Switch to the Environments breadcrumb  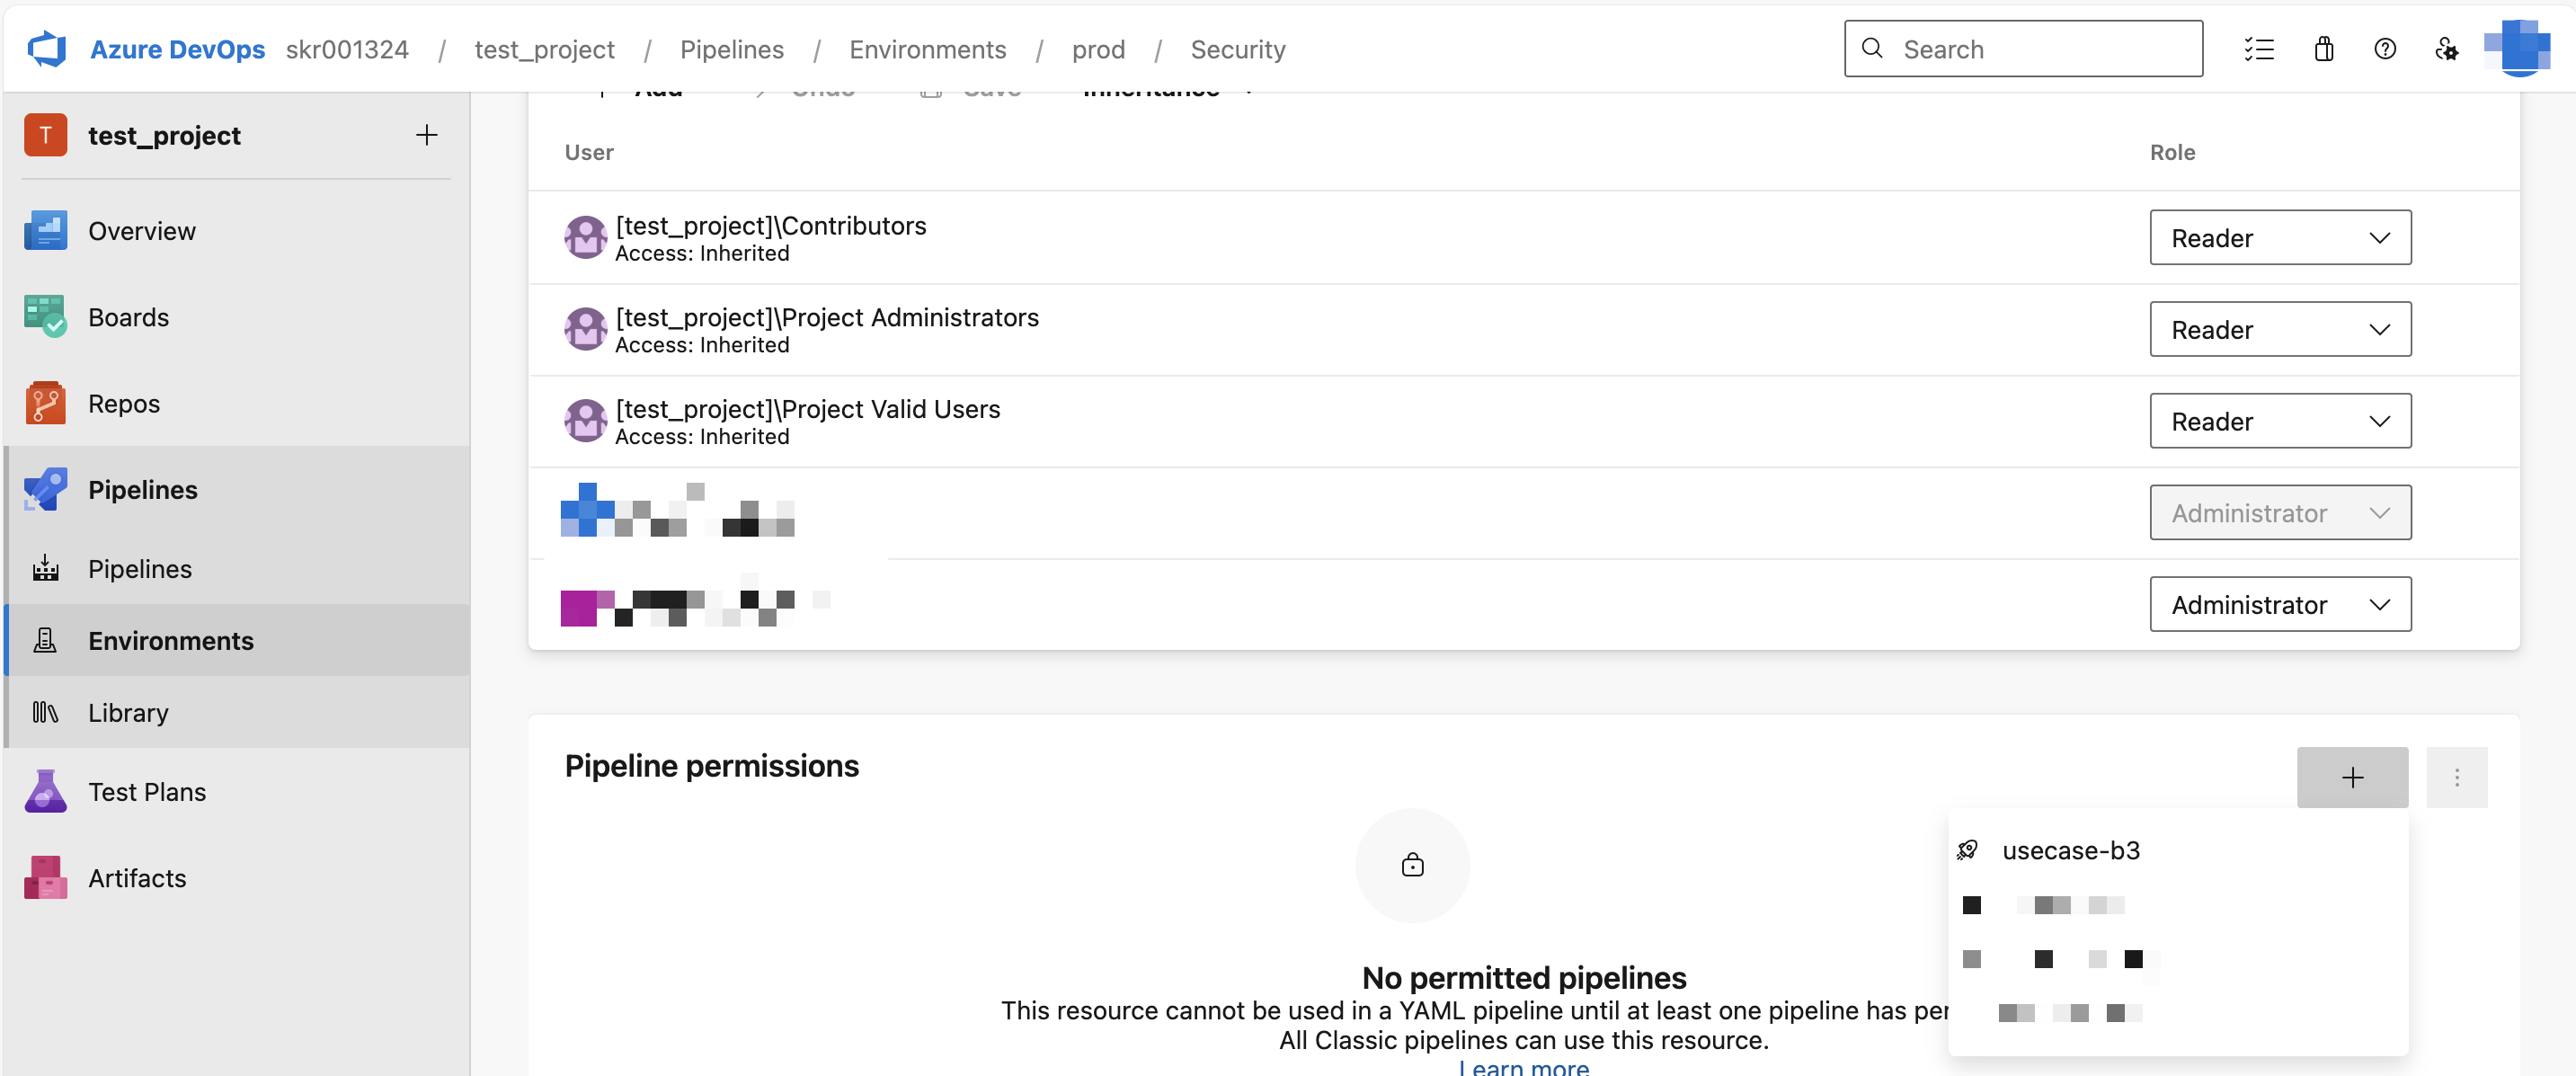[x=928, y=49]
